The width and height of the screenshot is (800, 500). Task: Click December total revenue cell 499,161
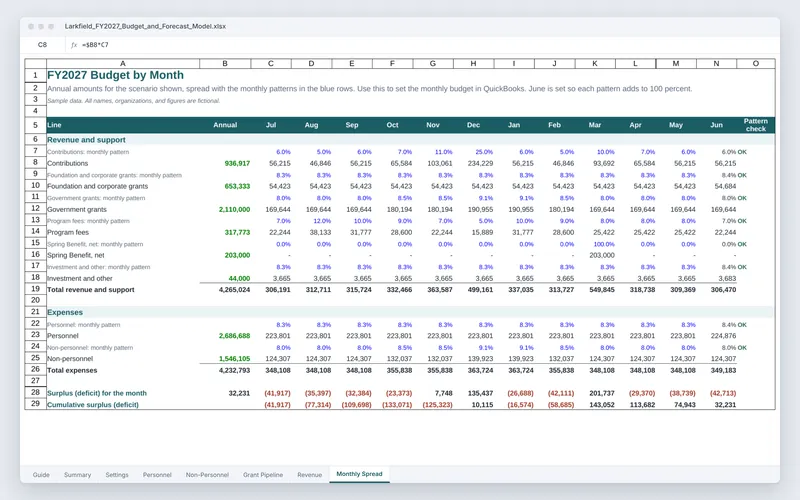pos(480,289)
